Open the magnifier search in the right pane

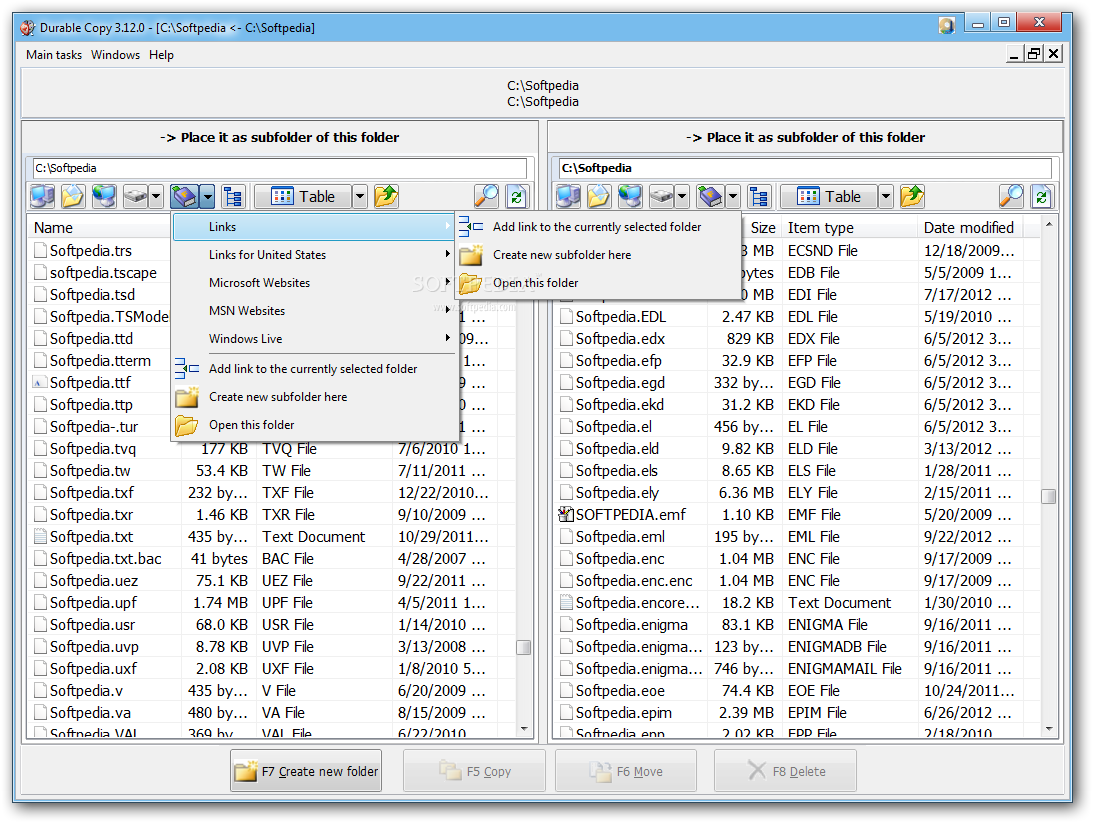pyautogui.click(x=1011, y=197)
